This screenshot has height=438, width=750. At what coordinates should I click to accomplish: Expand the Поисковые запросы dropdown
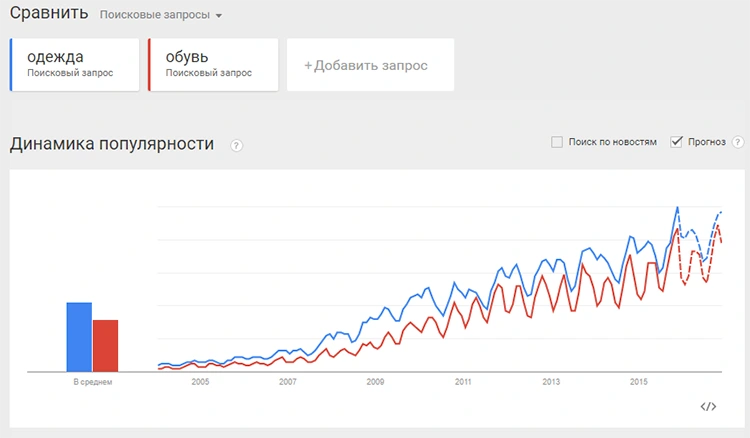161,15
